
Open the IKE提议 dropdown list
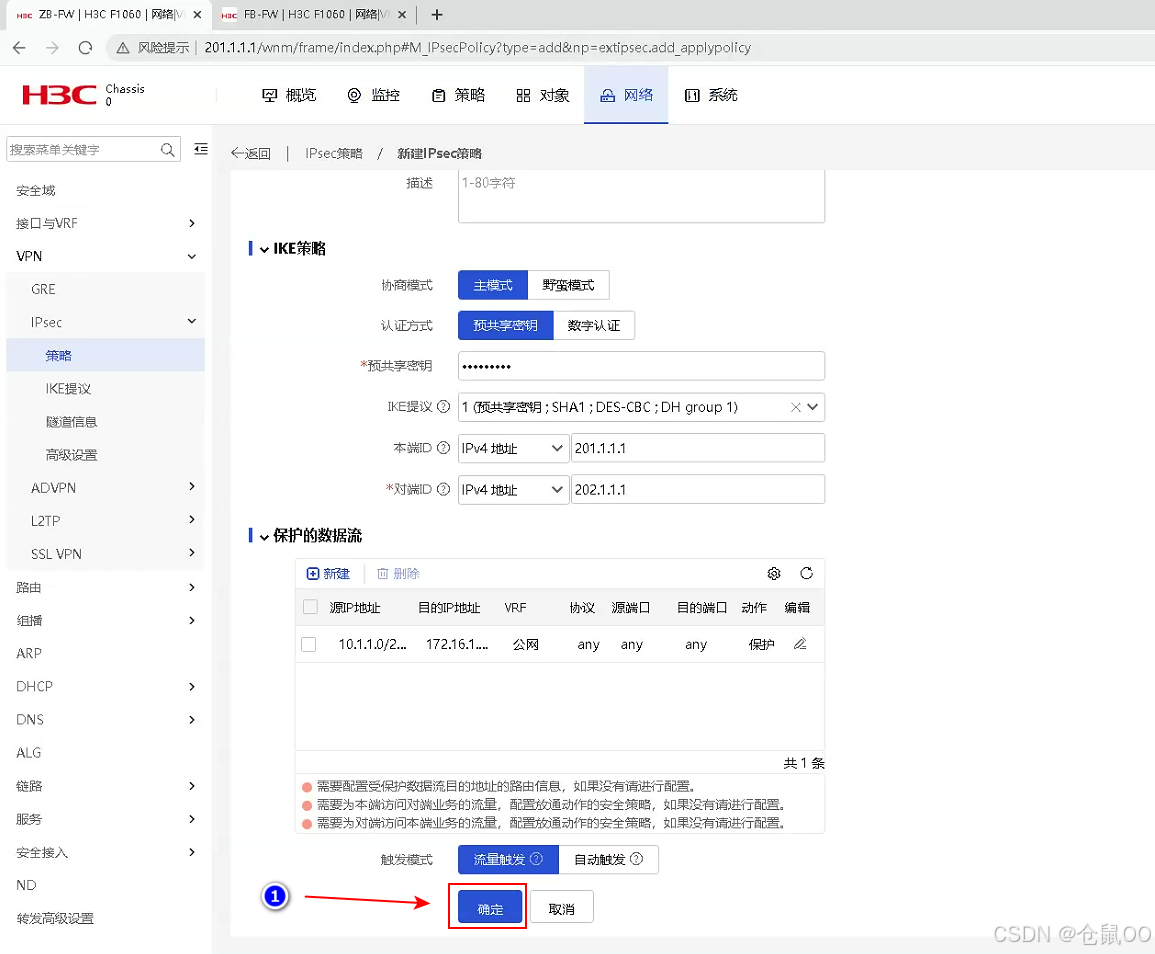pos(812,407)
